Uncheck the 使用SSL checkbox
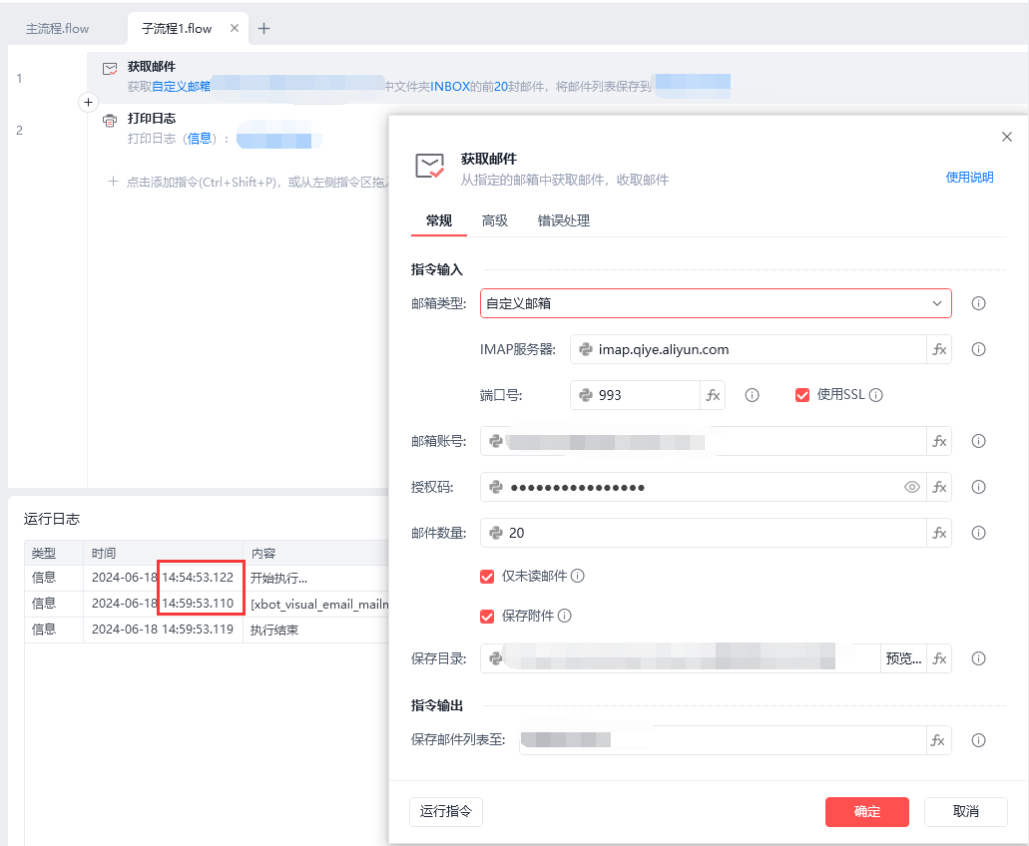Viewport: 1029px width, 846px height. point(802,395)
